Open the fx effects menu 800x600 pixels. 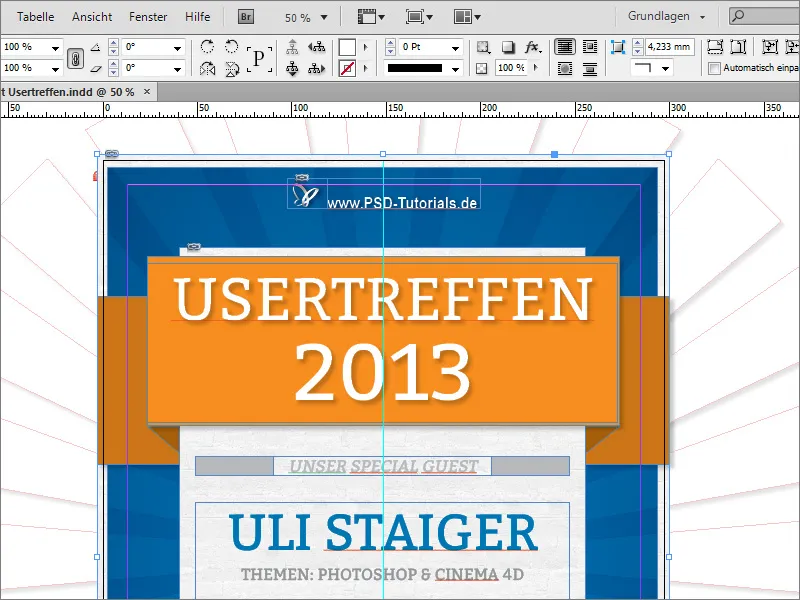pos(532,47)
